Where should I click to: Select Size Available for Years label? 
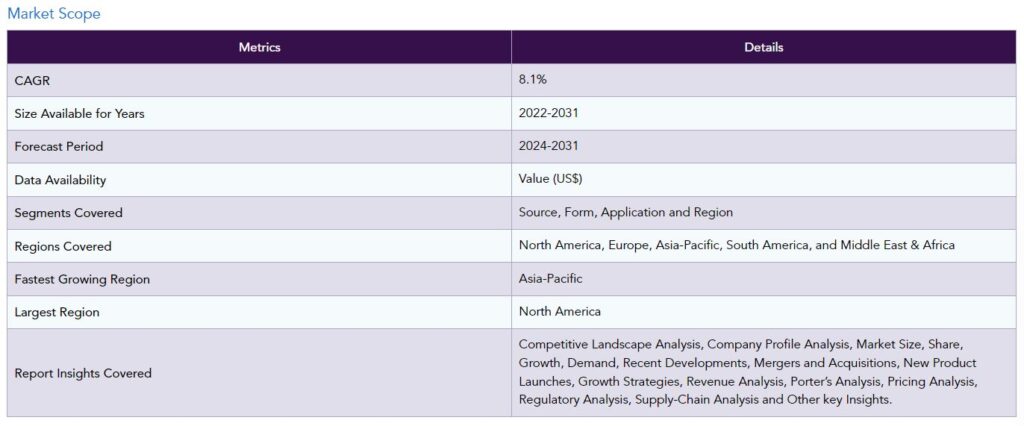(80, 114)
